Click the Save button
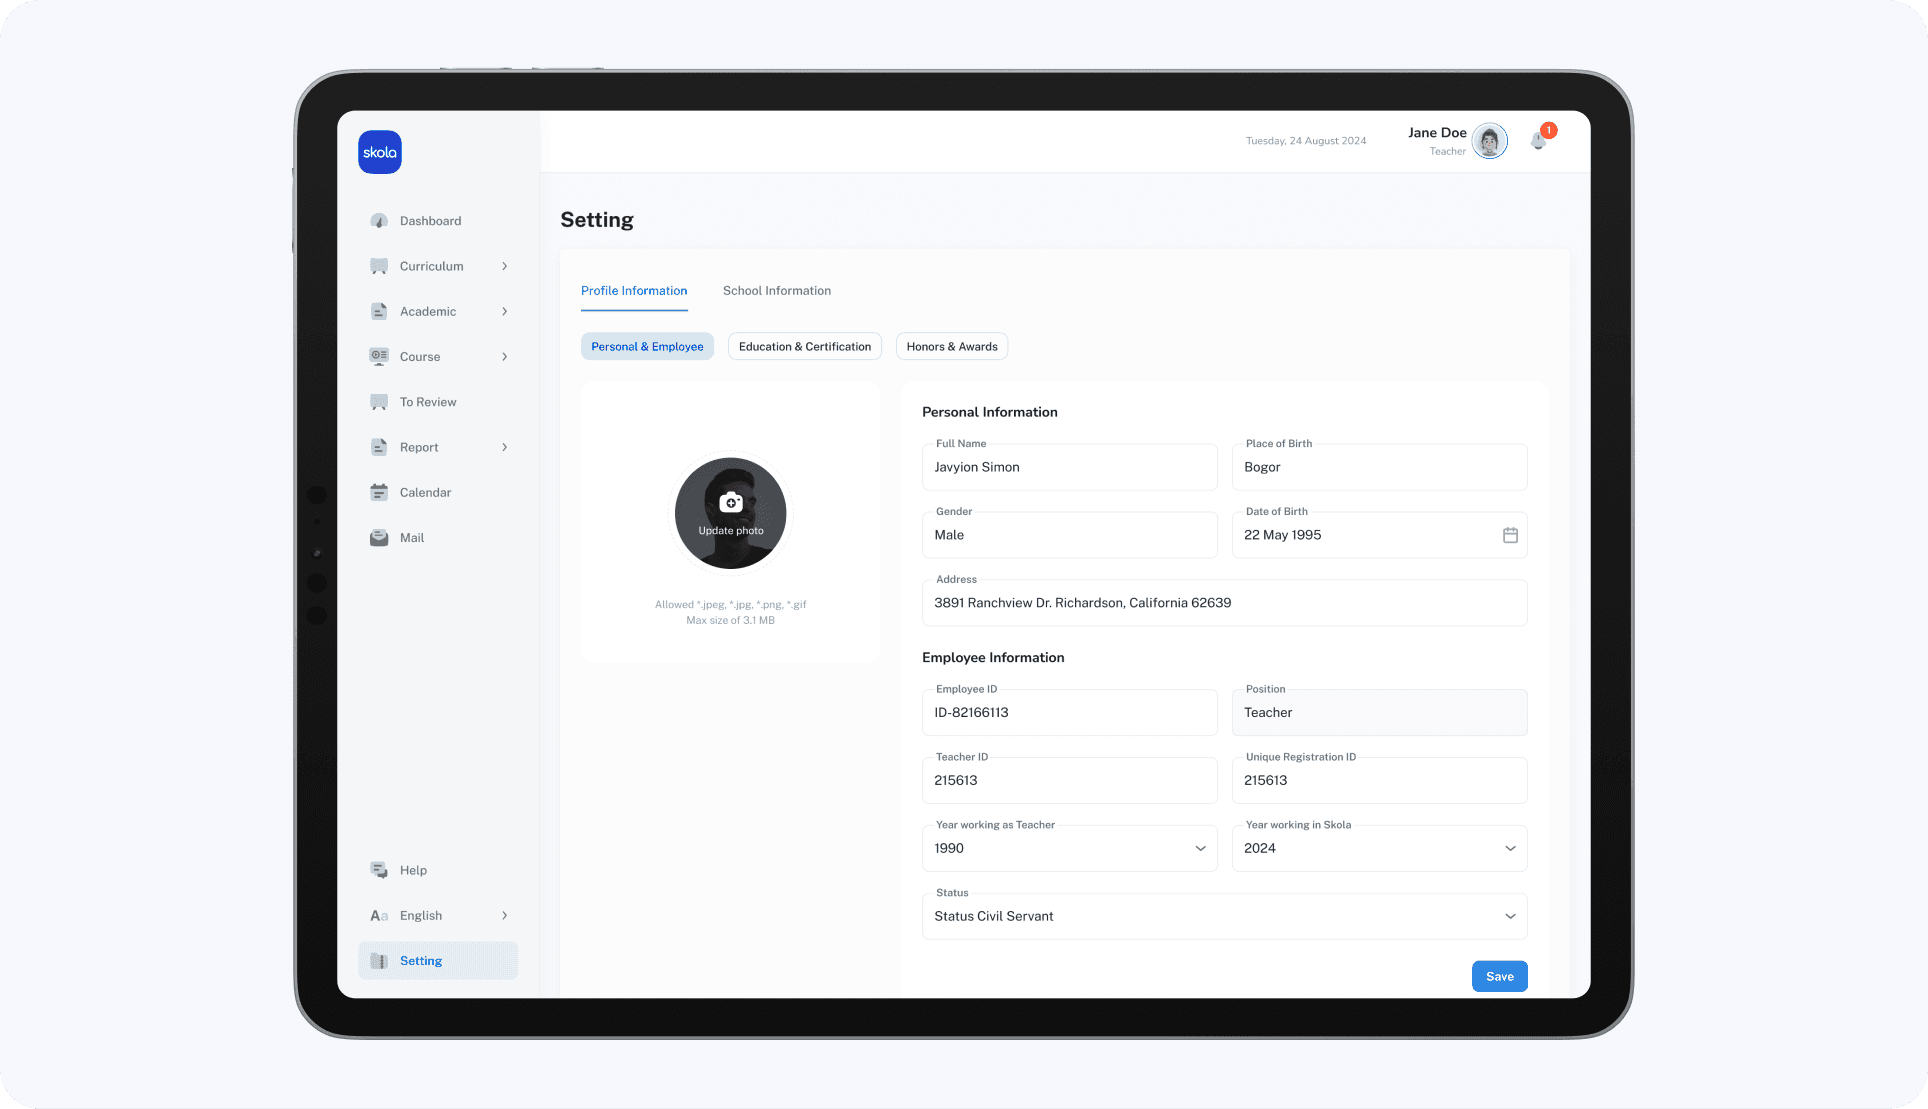Image resolution: width=1928 pixels, height=1109 pixels. (x=1499, y=976)
